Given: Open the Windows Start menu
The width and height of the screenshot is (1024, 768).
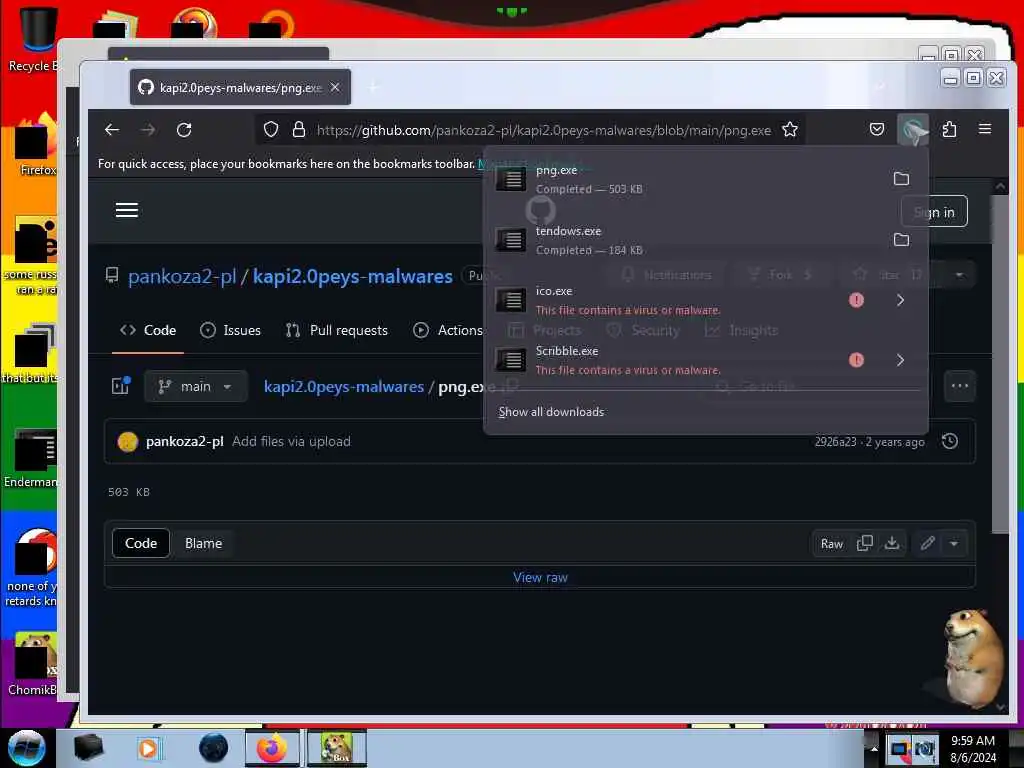Looking at the screenshot, I should click(x=26, y=748).
